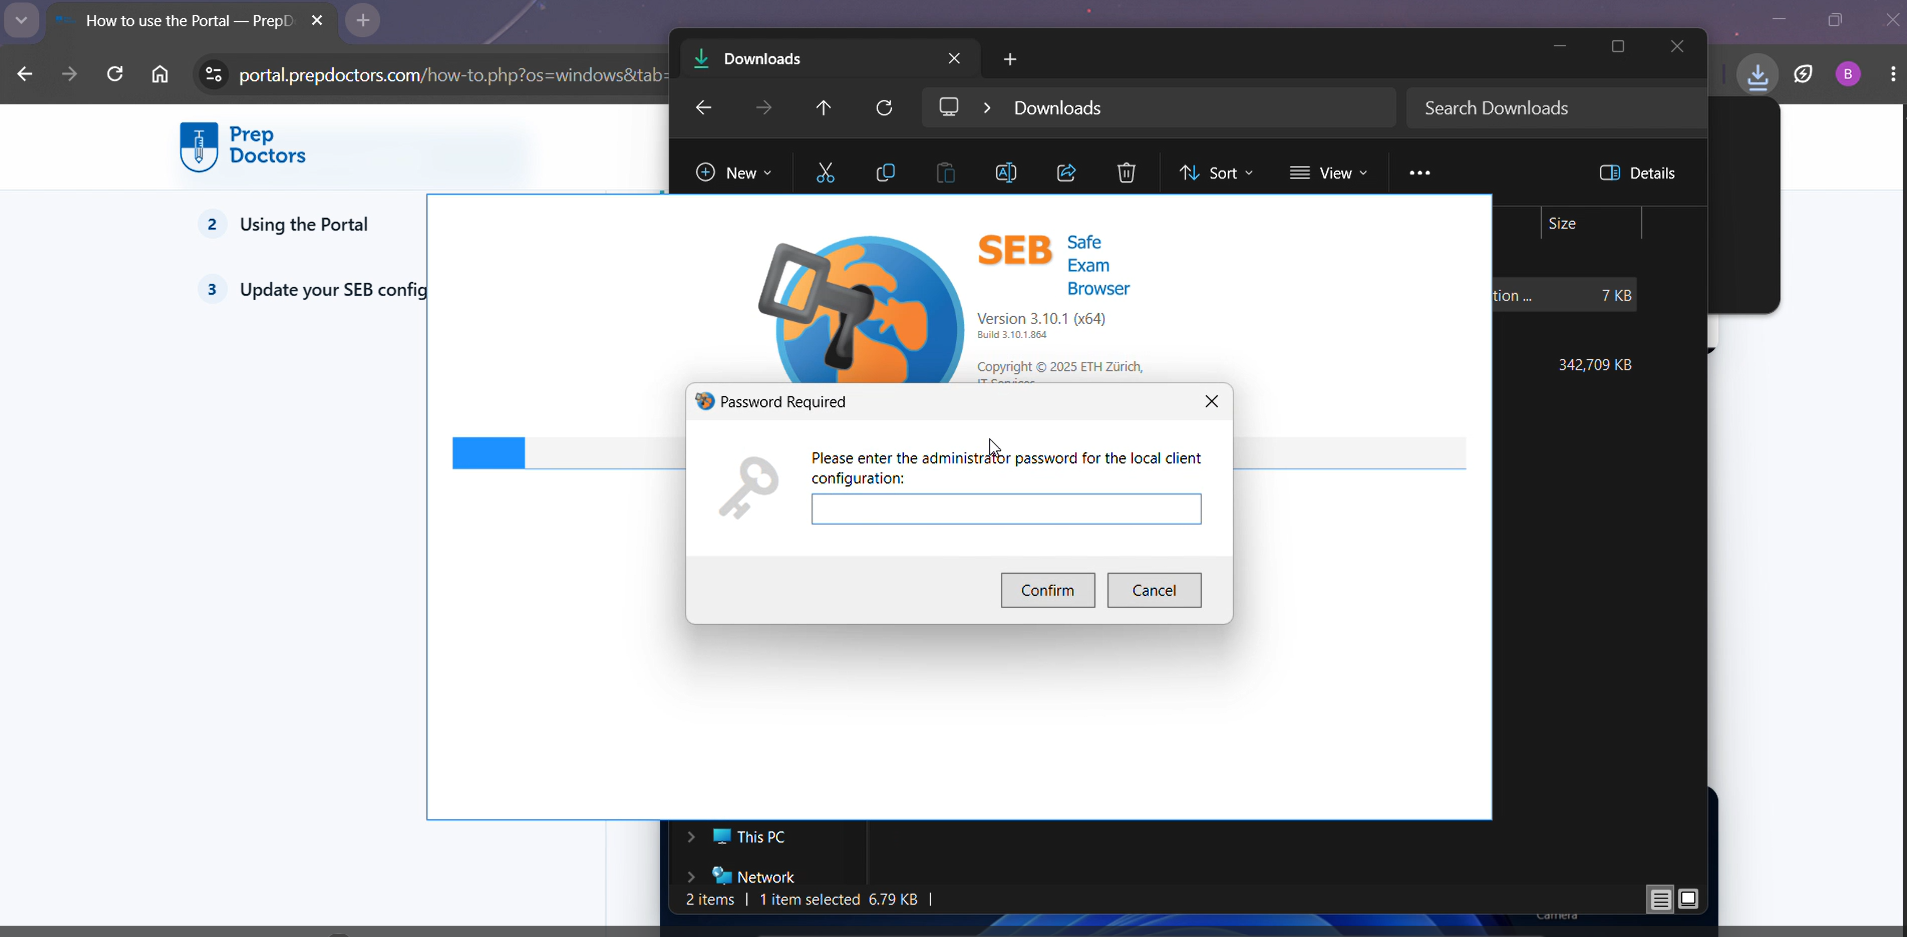Click the browser extension leaf icon
The width and height of the screenshot is (1907, 937).
click(x=1803, y=75)
